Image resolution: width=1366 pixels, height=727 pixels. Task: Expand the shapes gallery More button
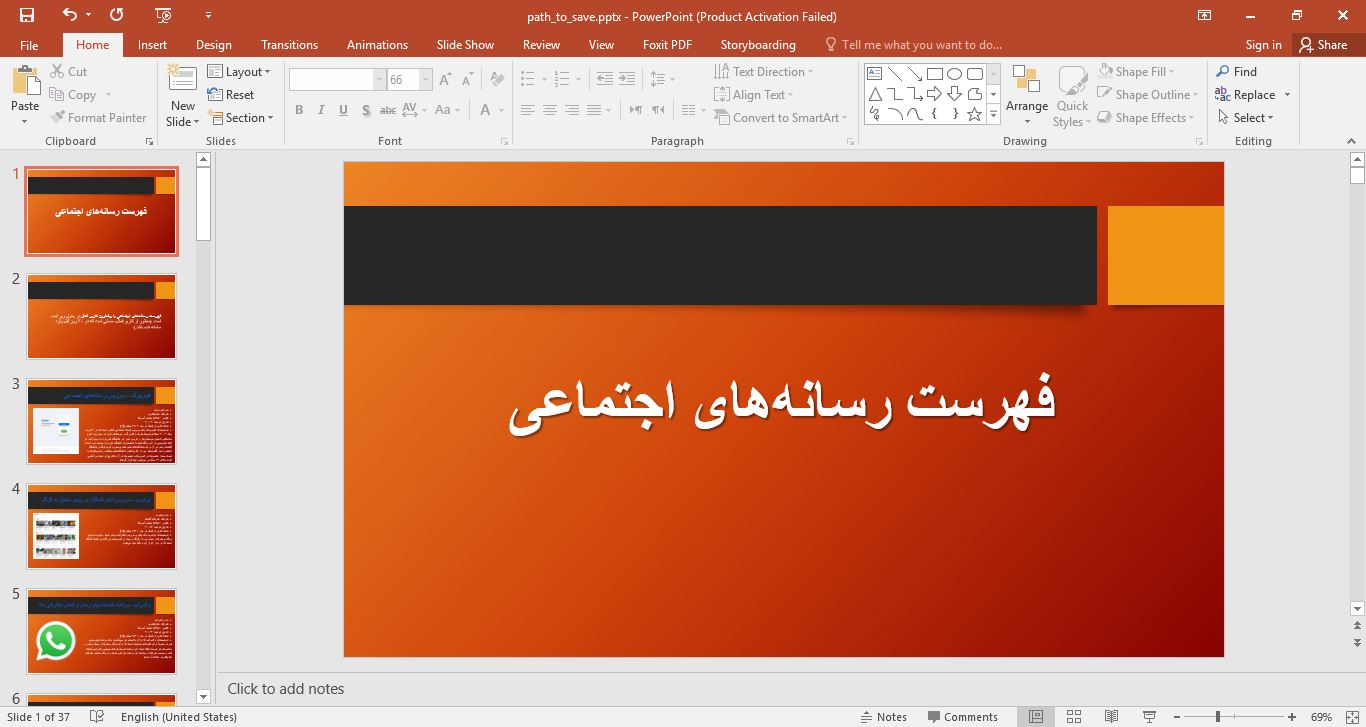993,115
